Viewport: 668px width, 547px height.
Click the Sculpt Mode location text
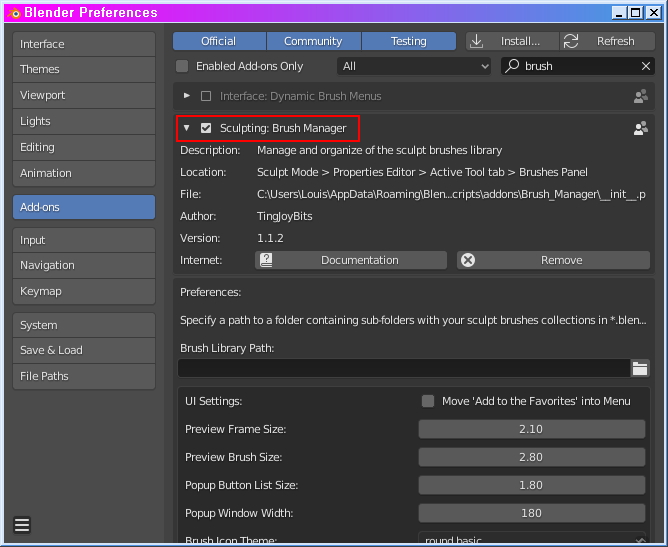pos(422,173)
